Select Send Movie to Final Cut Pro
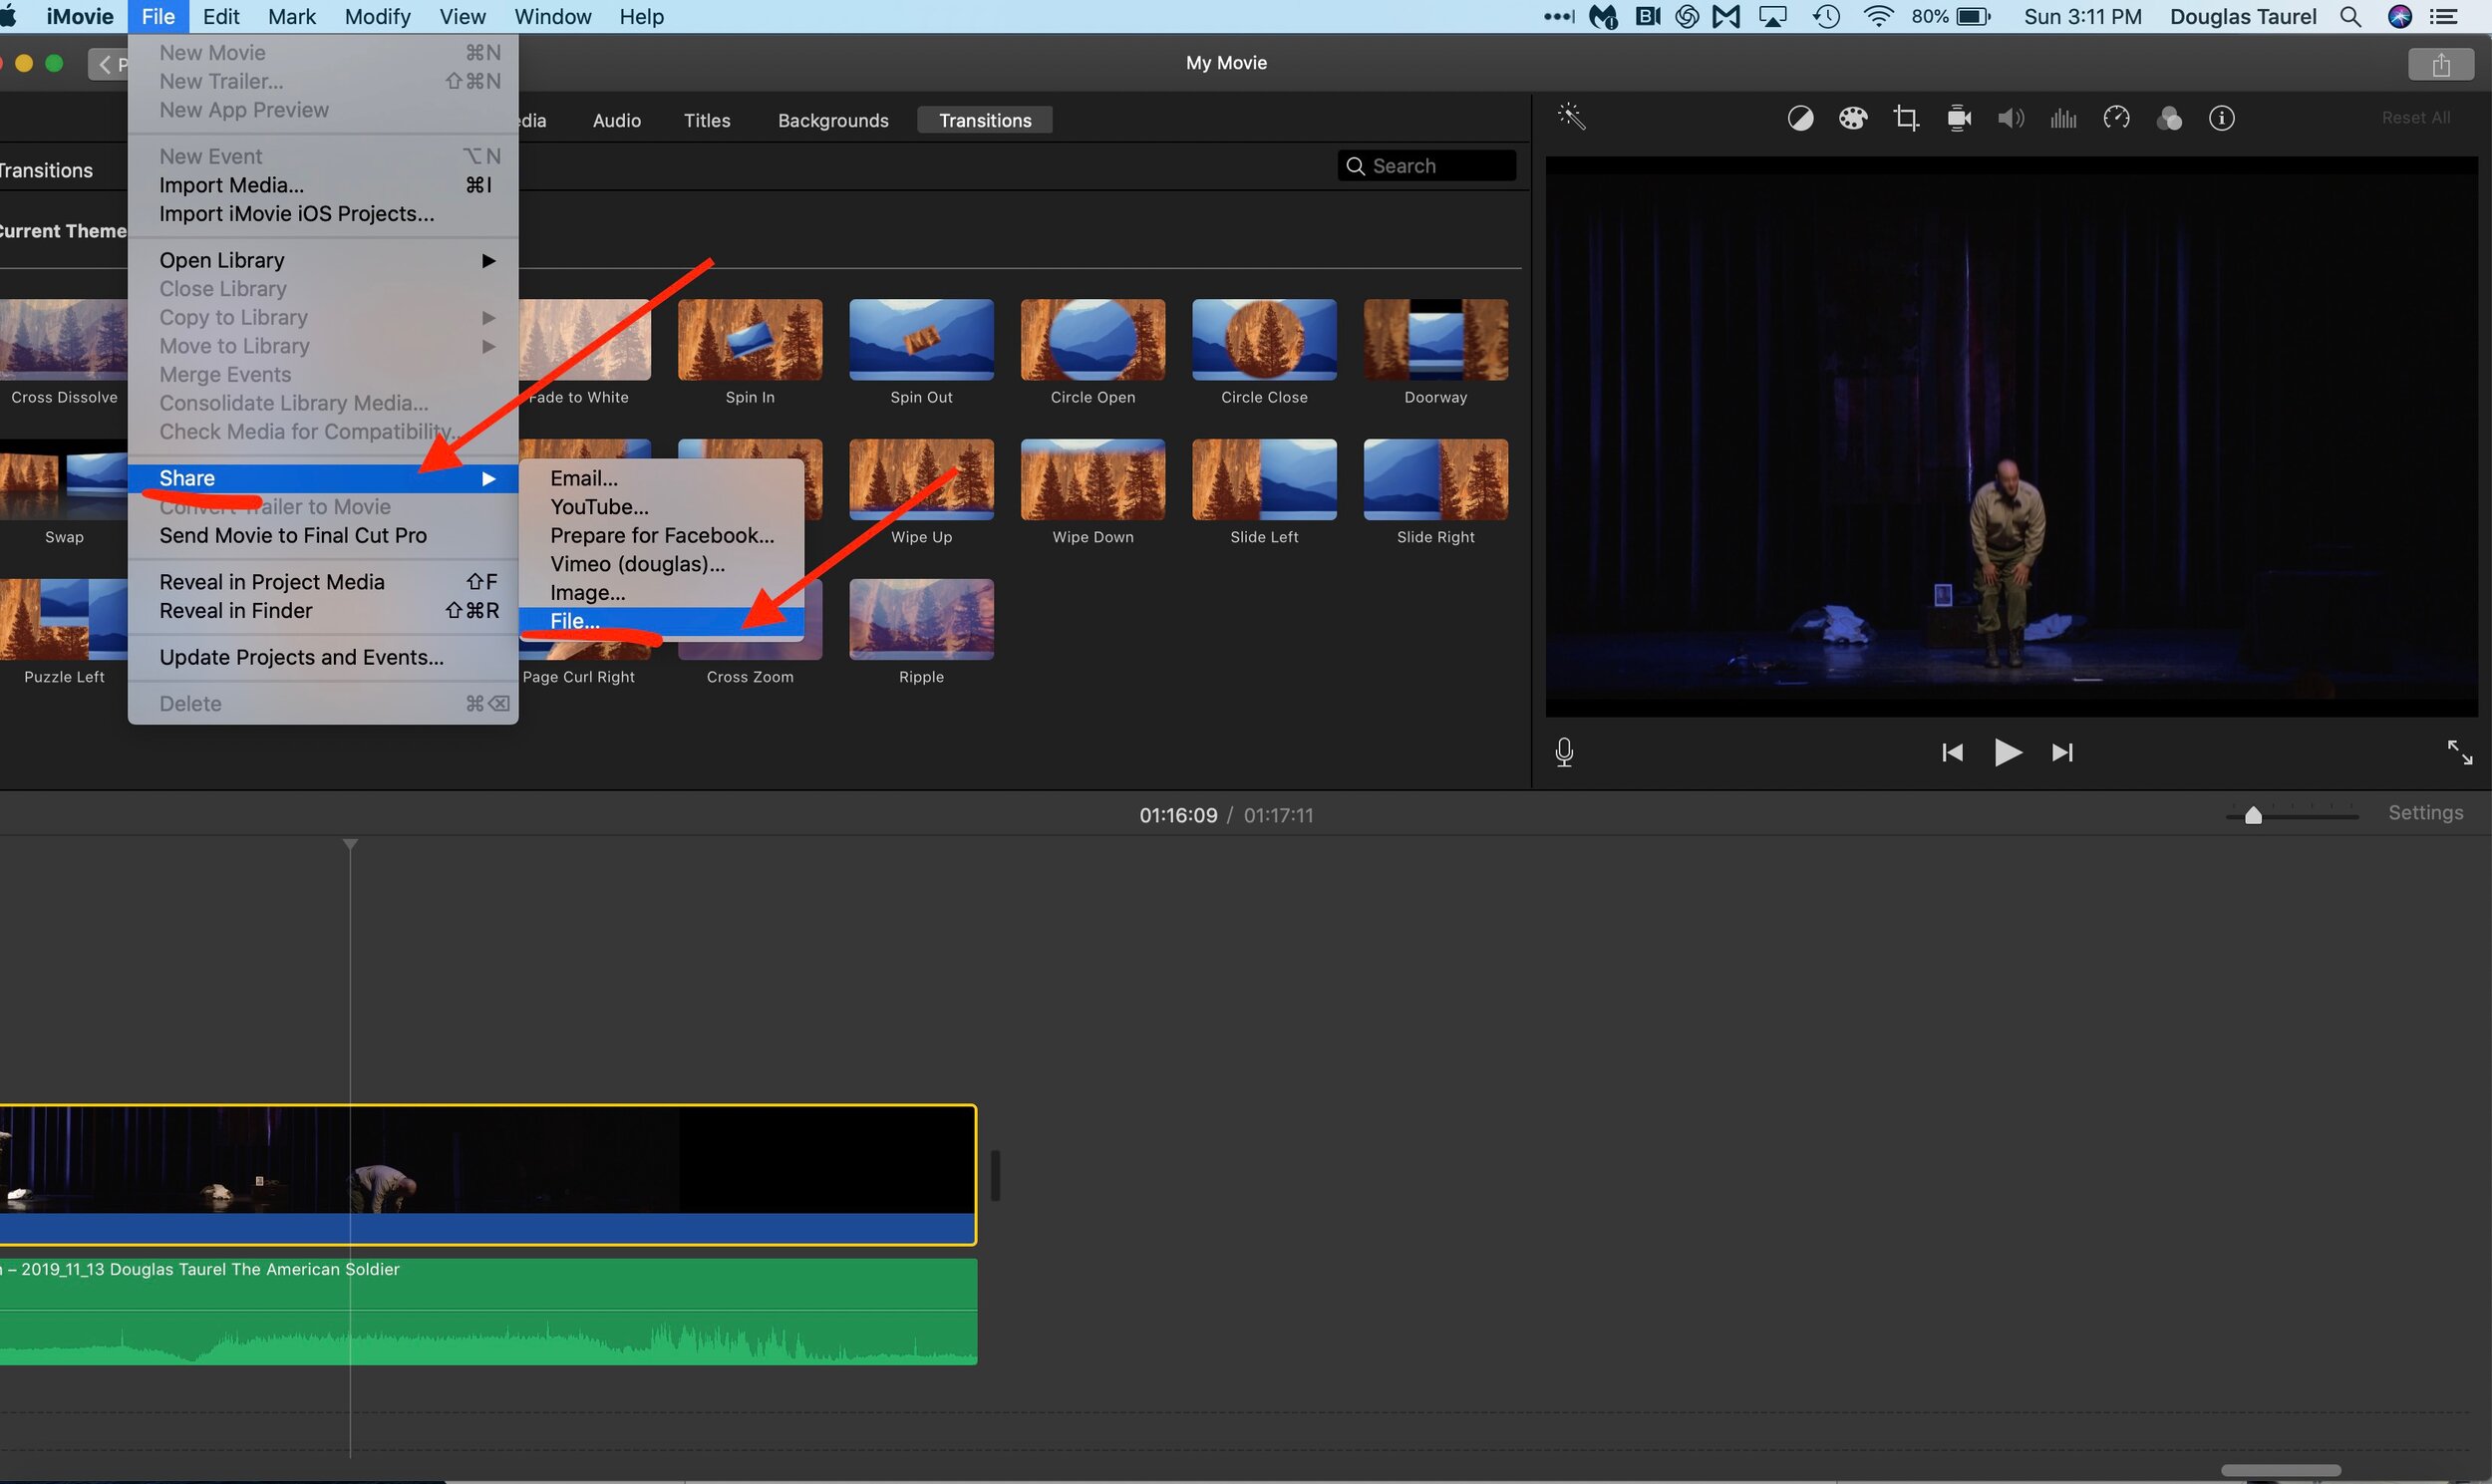Image resolution: width=2492 pixels, height=1484 pixels. 323,535
